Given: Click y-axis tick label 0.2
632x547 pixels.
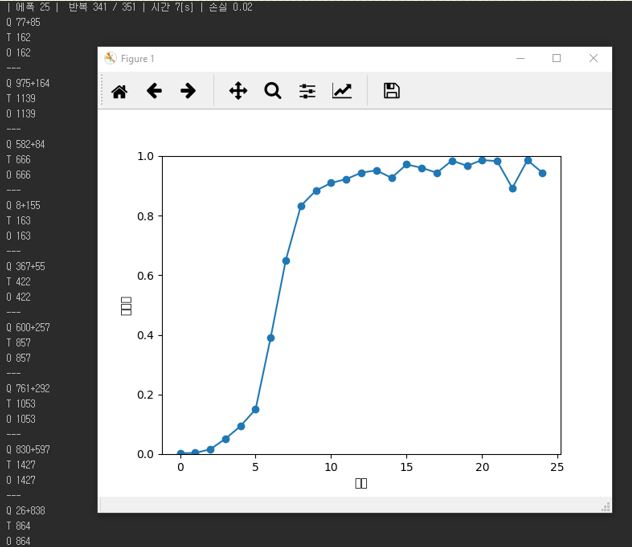Looking at the screenshot, I should [x=145, y=395].
